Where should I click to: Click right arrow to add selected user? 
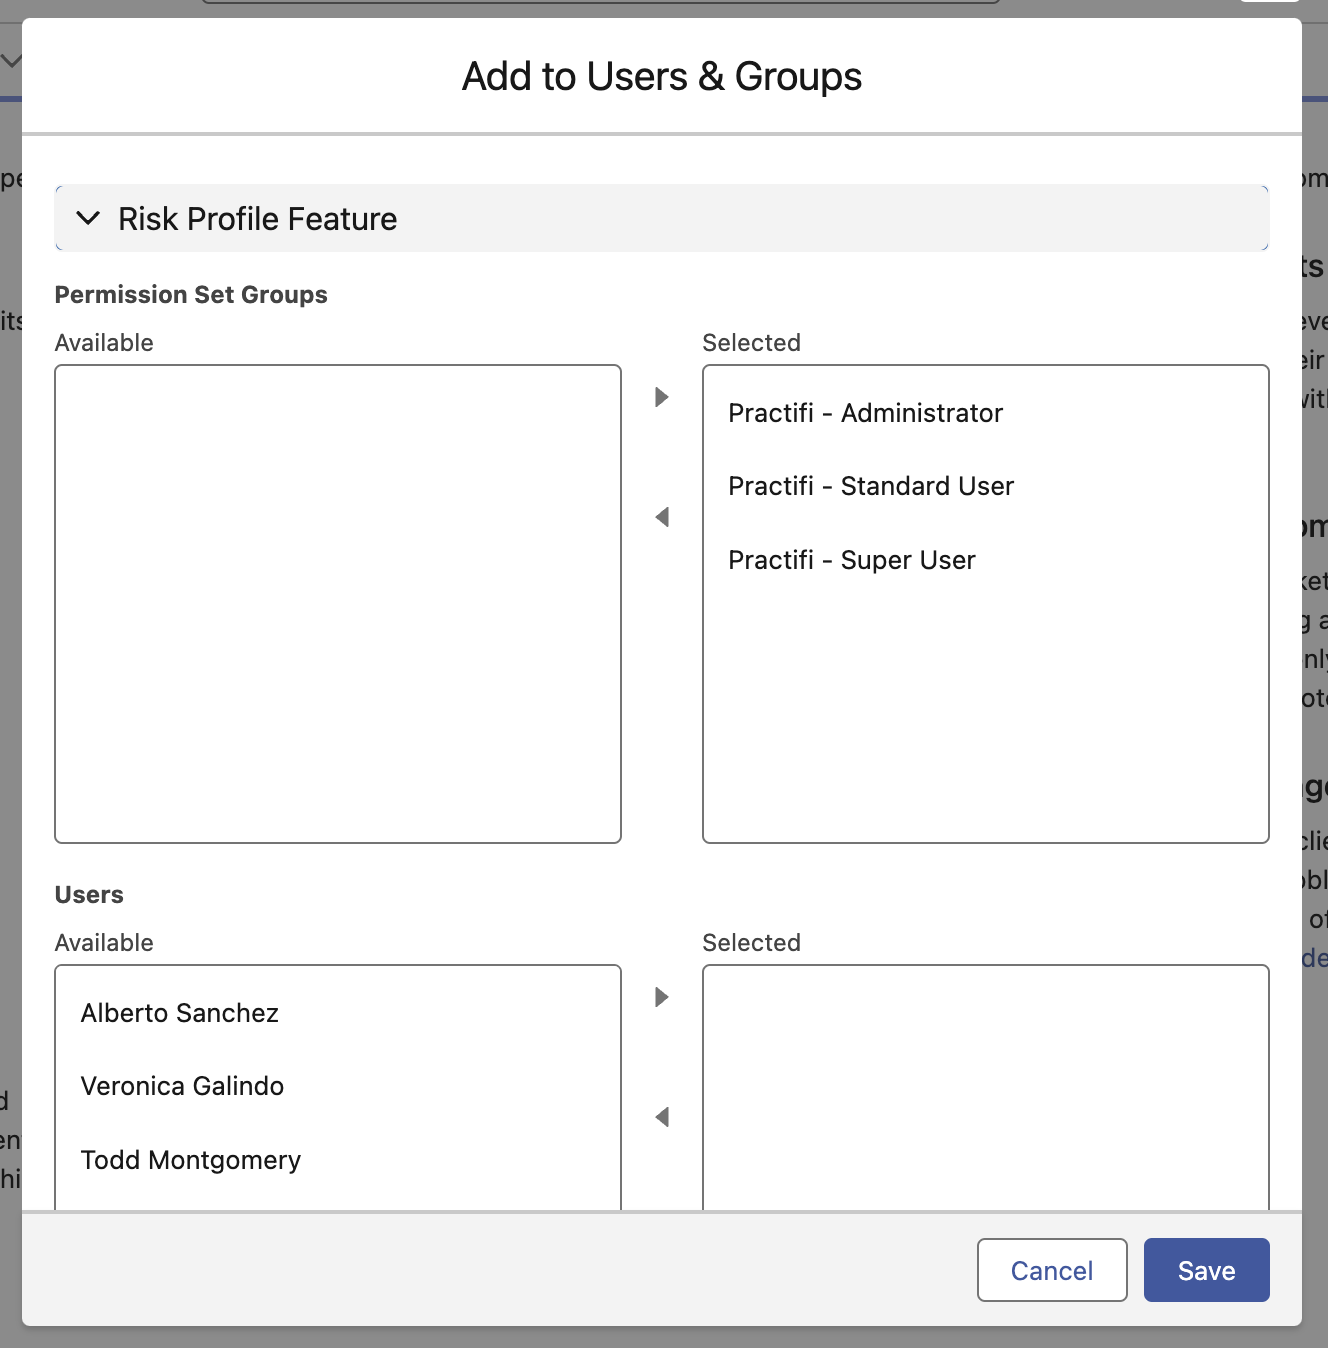661,997
